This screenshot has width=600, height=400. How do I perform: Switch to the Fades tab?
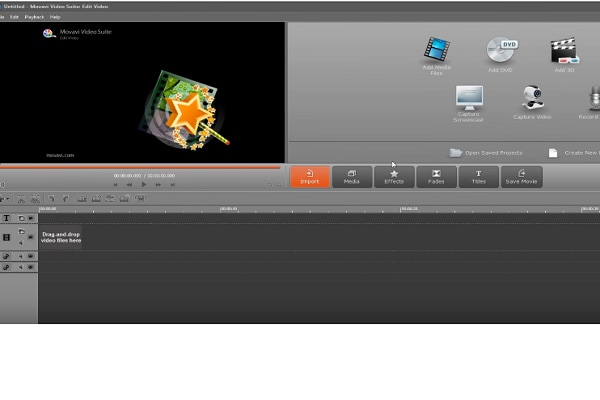[x=436, y=177]
